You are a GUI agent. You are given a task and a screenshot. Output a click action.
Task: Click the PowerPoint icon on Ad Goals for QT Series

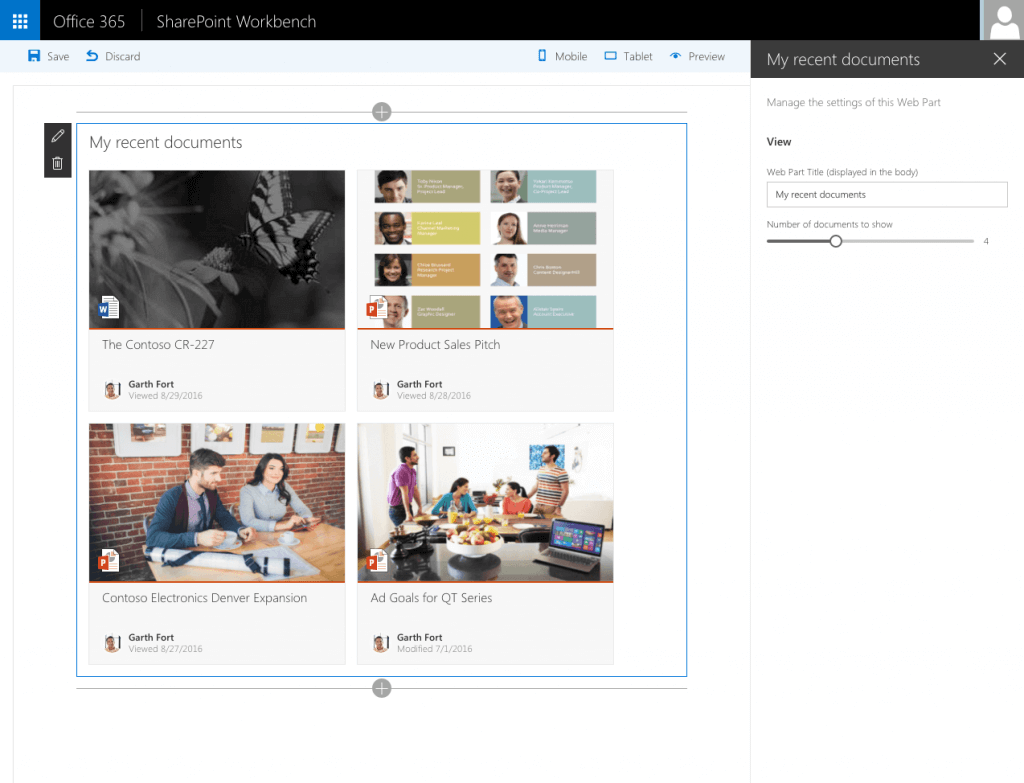click(377, 561)
